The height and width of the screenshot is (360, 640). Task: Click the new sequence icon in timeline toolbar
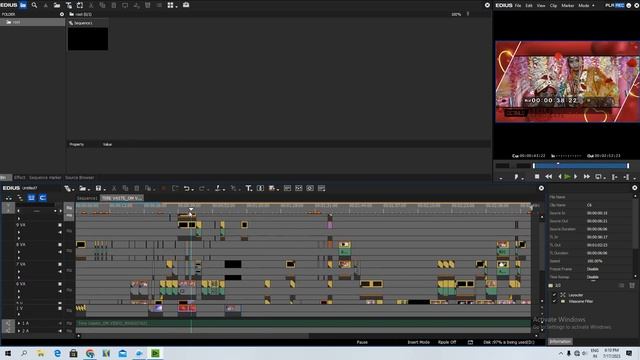(67, 188)
